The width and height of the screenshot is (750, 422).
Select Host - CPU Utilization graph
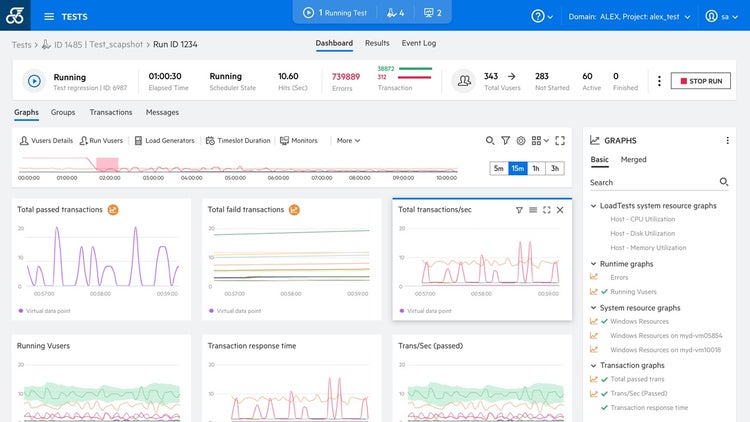click(x=642, y=219)
